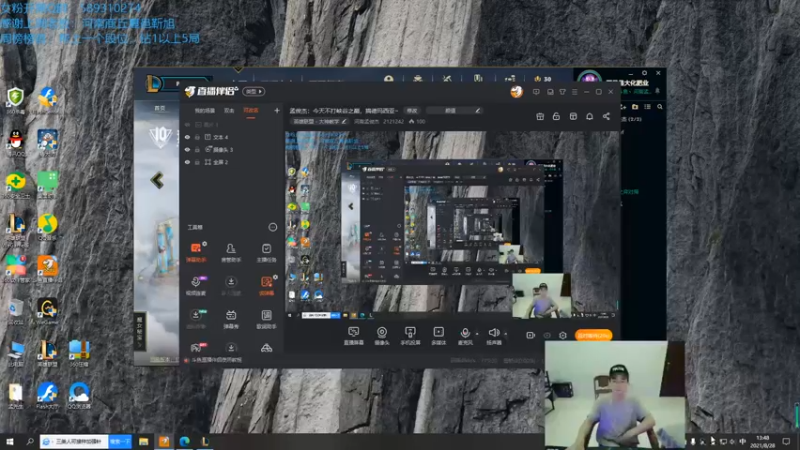800x450 pixels.
Task: Show the hidden 图片 1 layer
Action: (187, 124)
